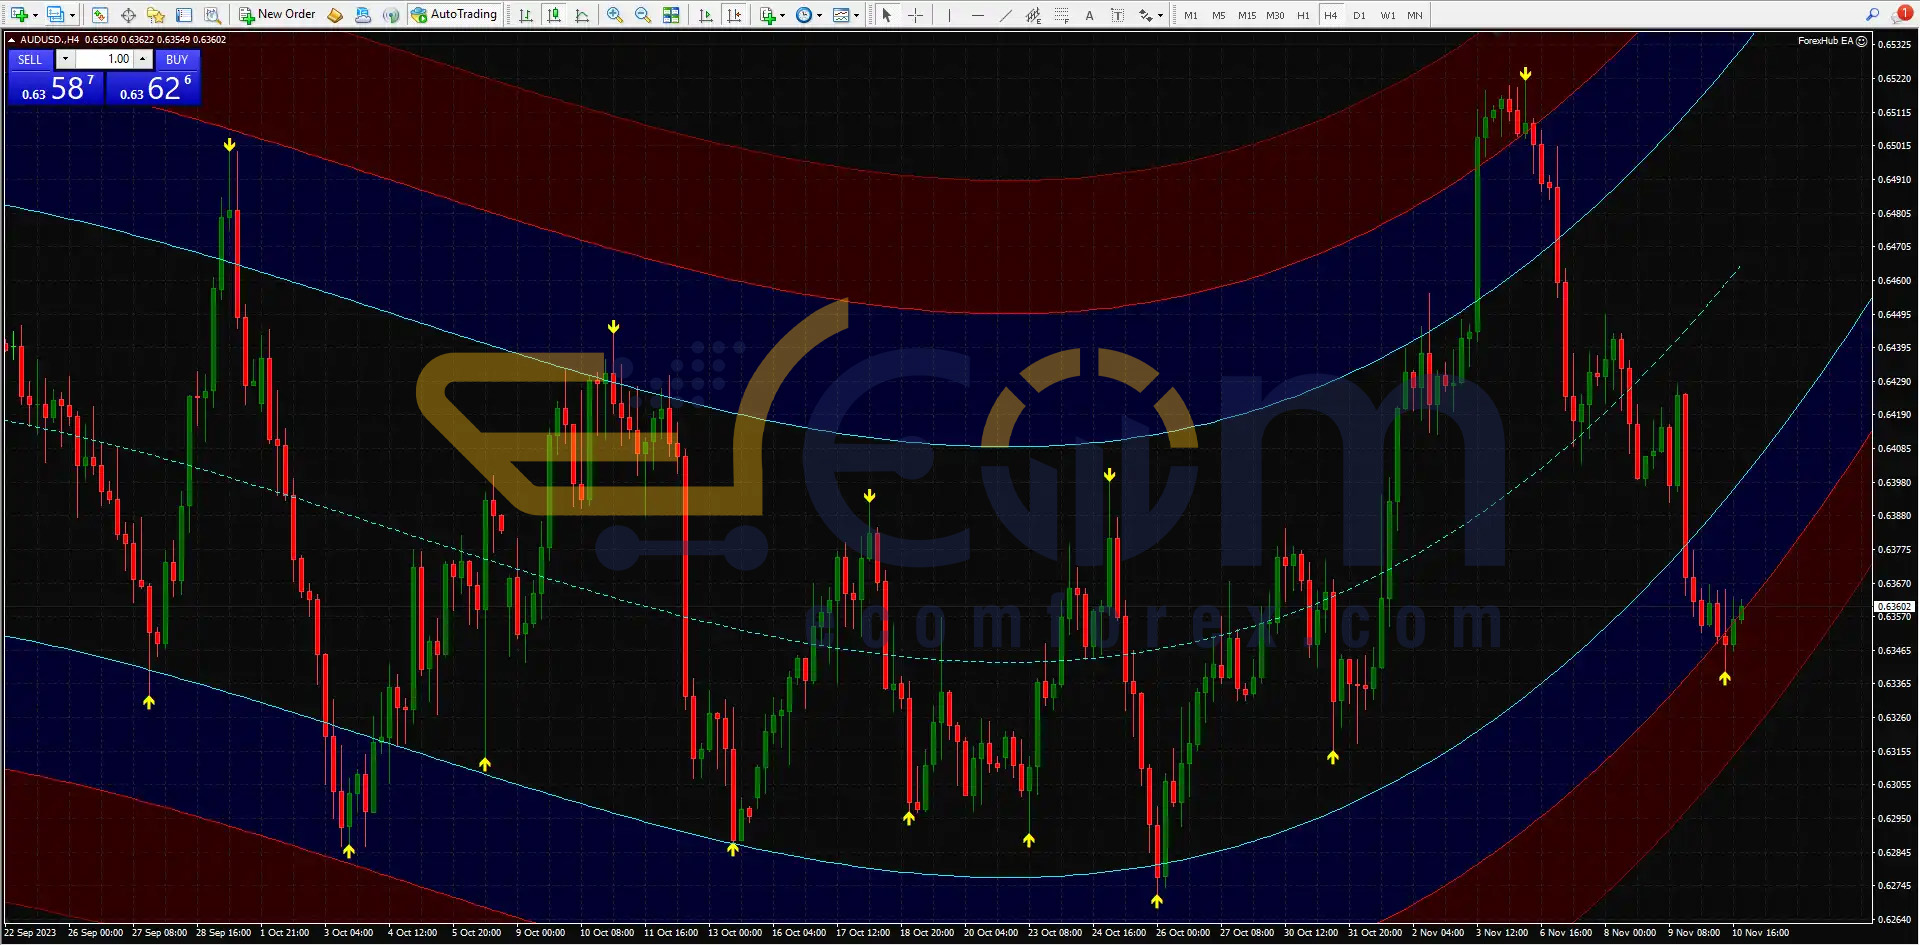The width and height of the screenshot is (1920, 945).
Task: Draw a horizontal line tool
Action: (977, 15)
